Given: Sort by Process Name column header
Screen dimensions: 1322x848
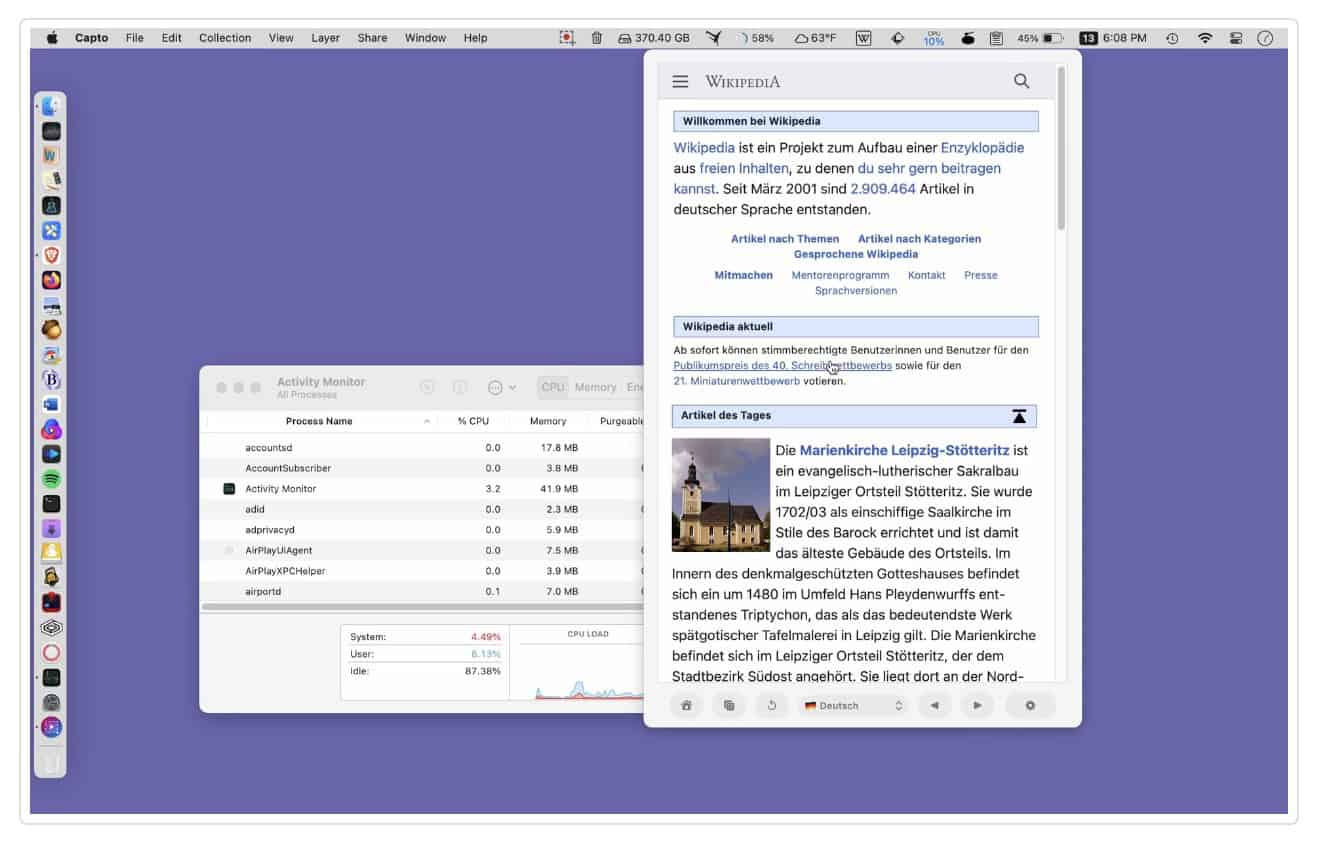Looking at the screenshot, I should click(319, 421).
